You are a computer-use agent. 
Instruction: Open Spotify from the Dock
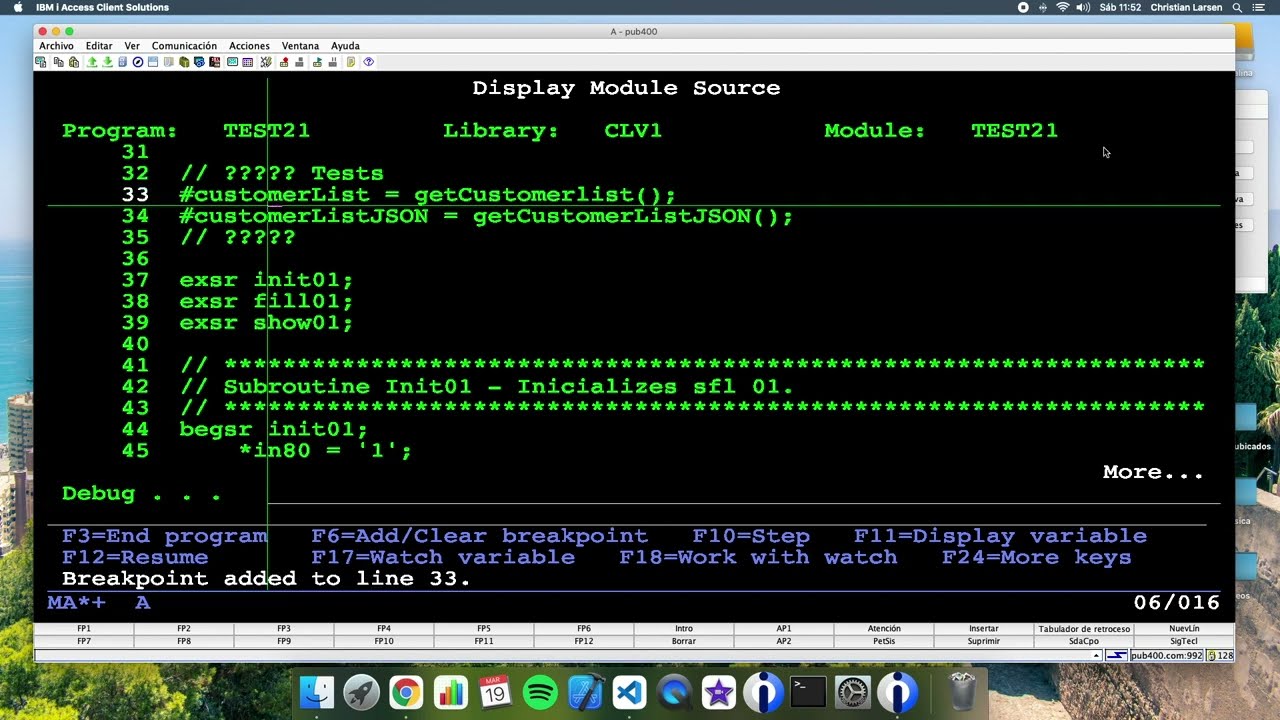(540, 692)
